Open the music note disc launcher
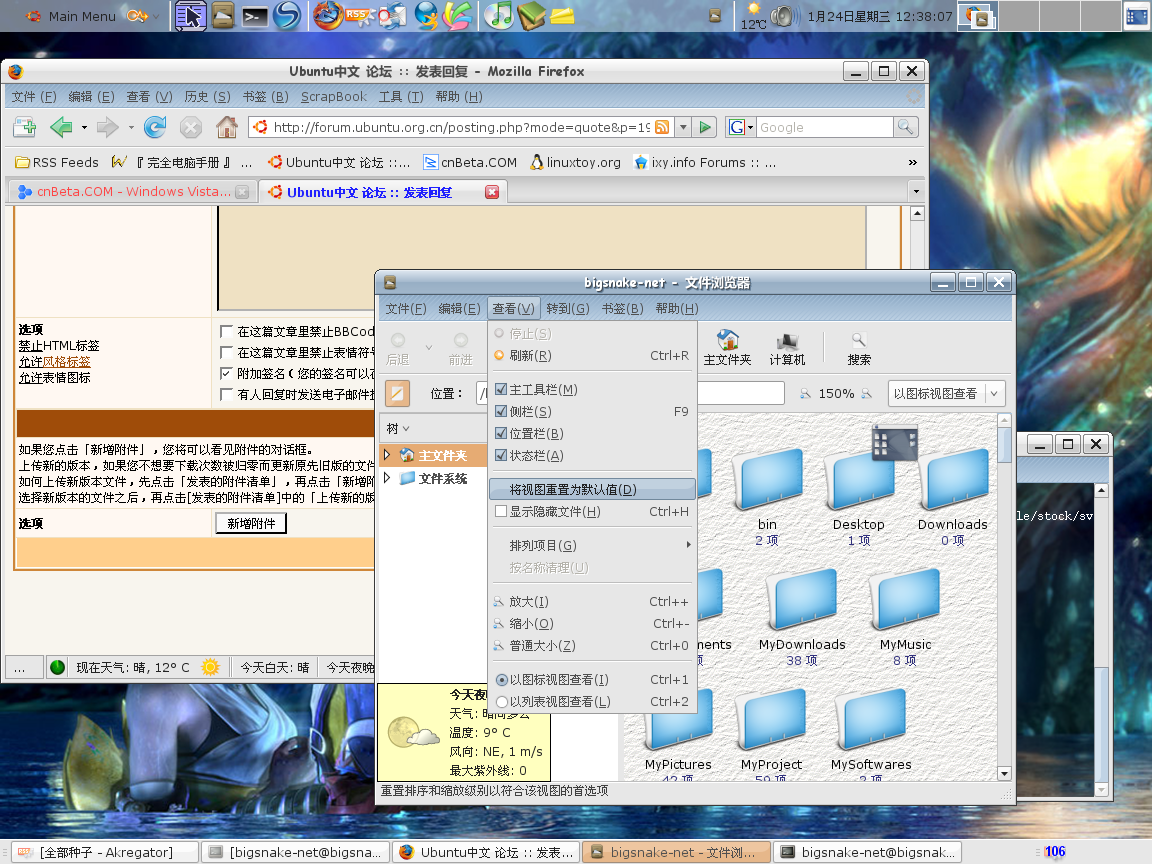The image size is (1152, 864). click(x=500, y=15)
